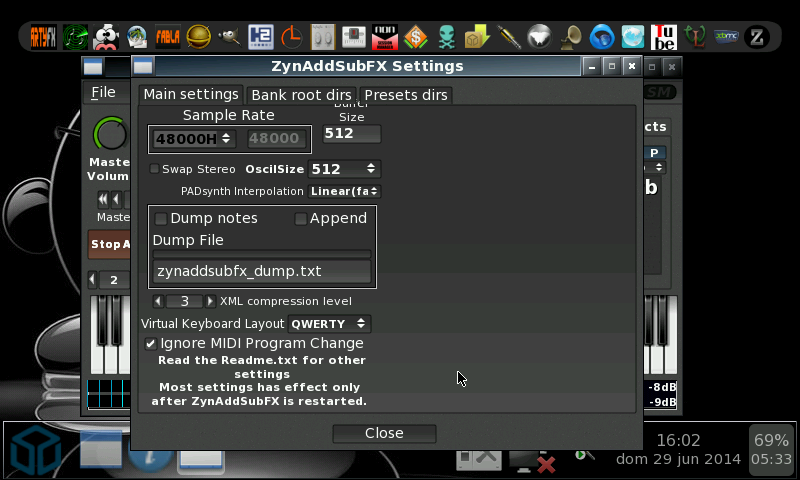Screen dimensions: 800x480
Task: Open the golden sphere dock icon
Action: click(x=198, y=37)
